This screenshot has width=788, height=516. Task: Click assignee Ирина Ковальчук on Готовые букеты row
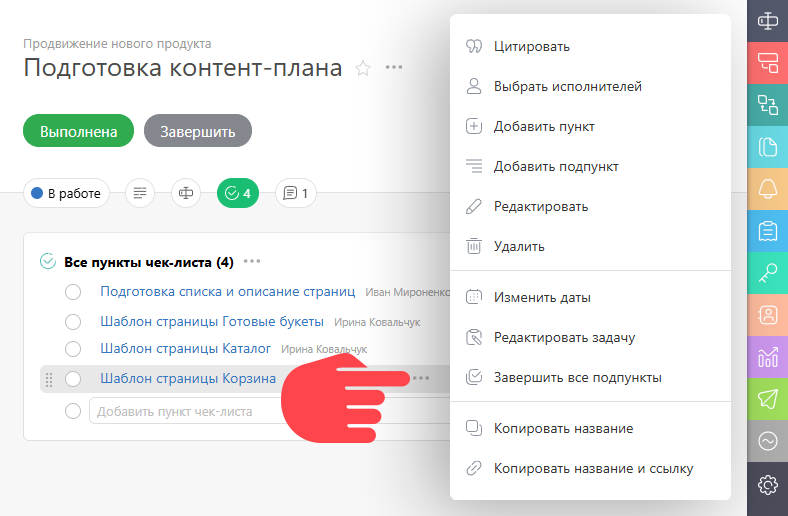pos(377,322)
